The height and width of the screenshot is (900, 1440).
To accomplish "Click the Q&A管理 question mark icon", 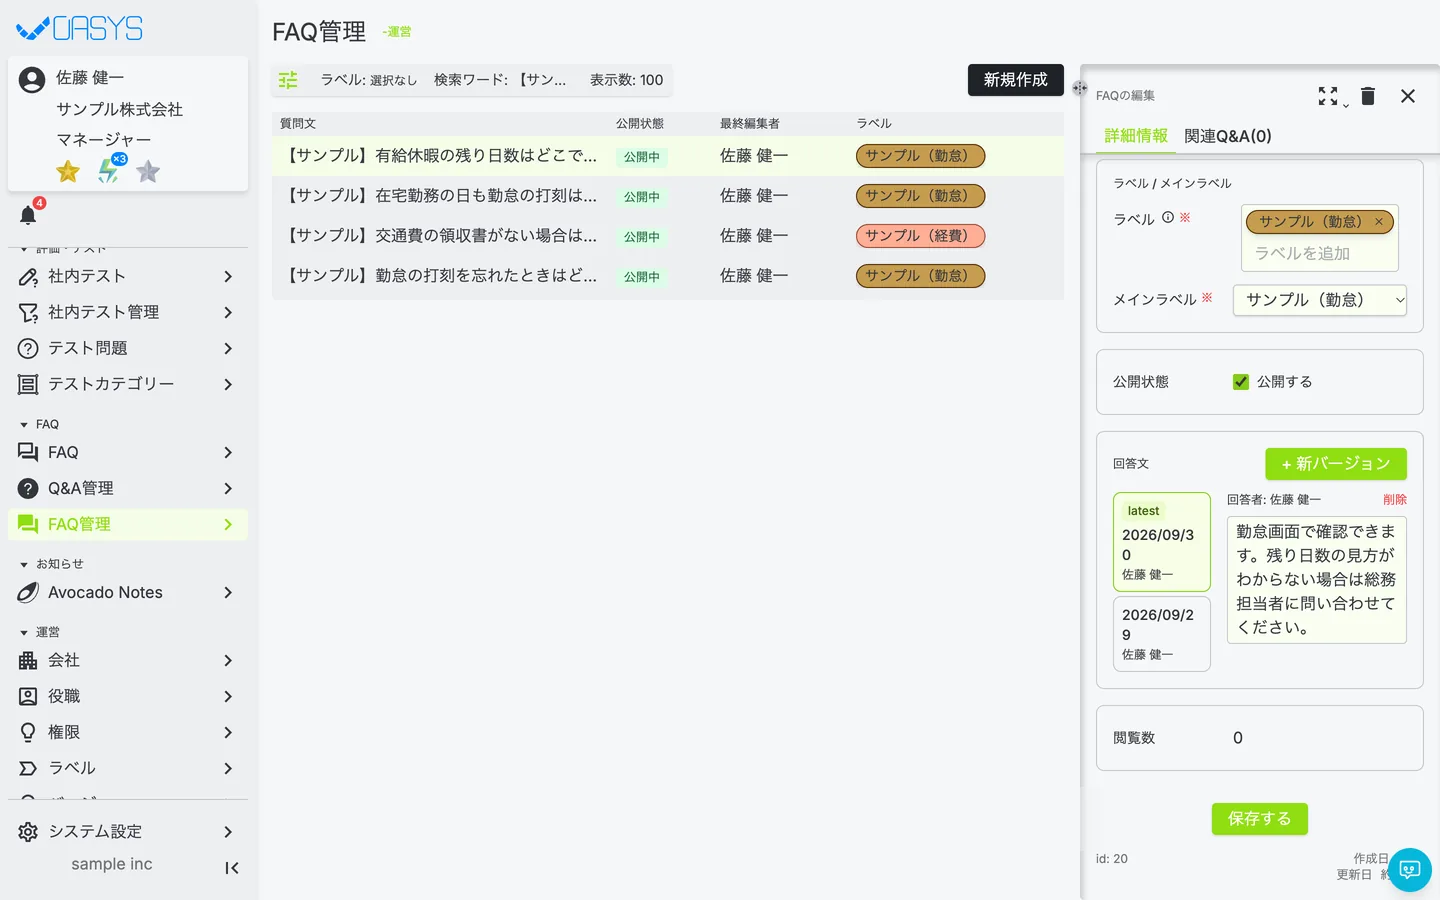I will pyautogui.click(x=28, y=489).
